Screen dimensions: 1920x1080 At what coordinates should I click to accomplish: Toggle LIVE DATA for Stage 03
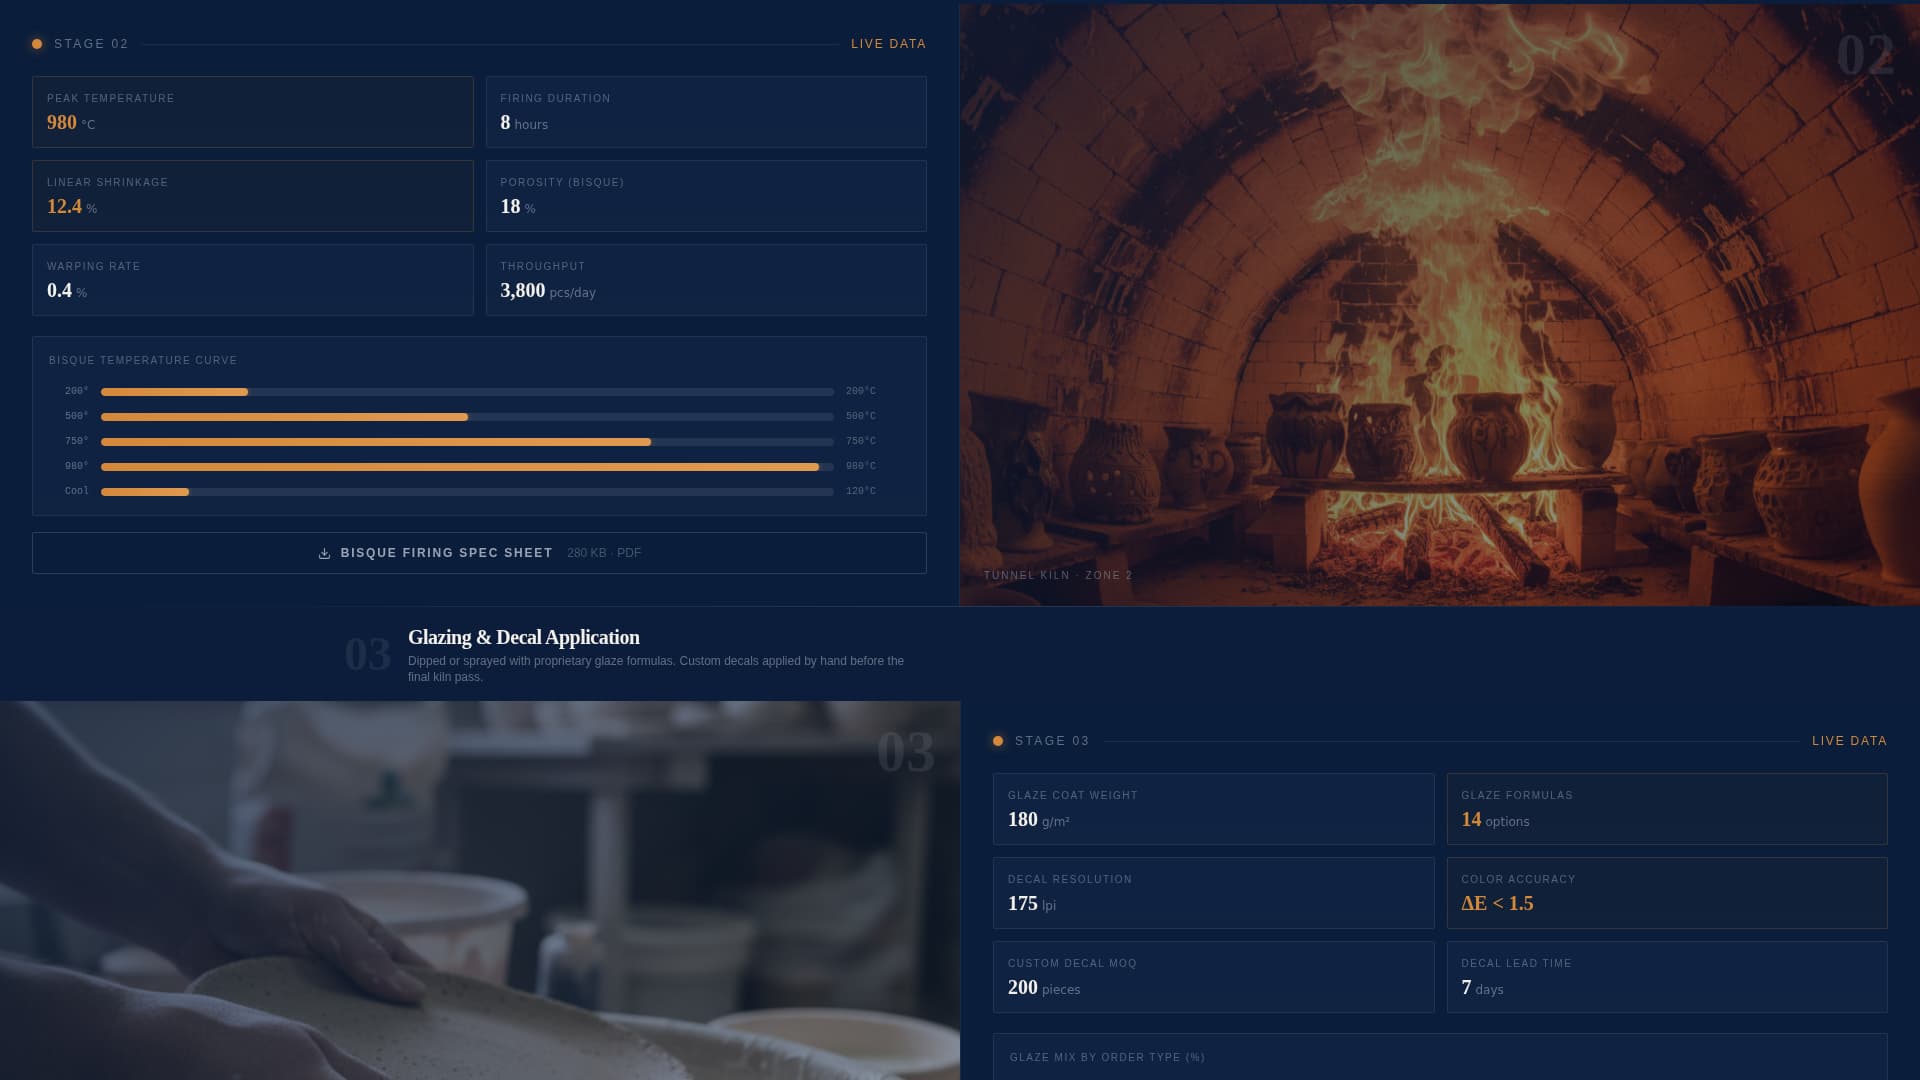(1849, 740)
